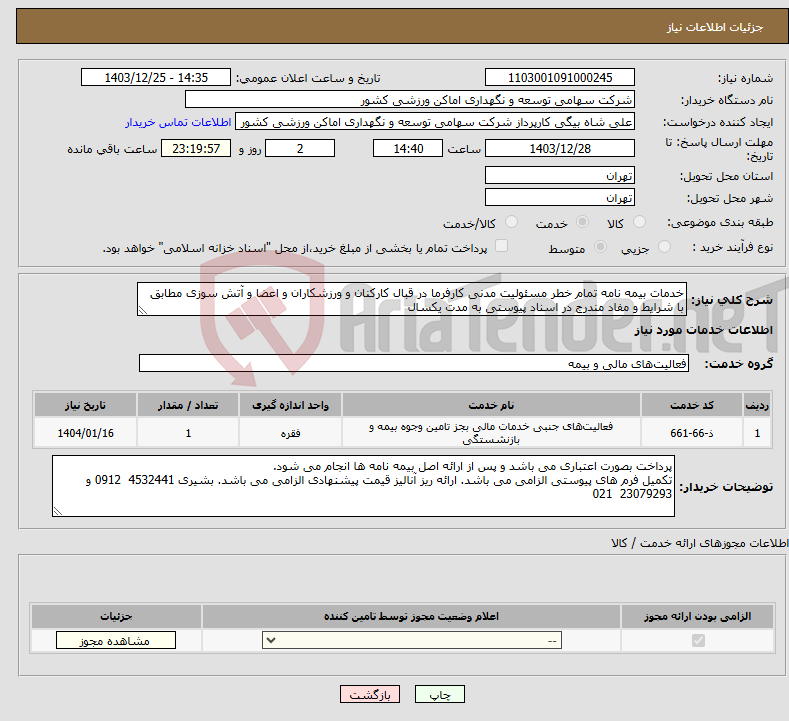789x721 pixels.
Task: Click the service name cell فعالیت‌های جنبی خدمات مالی
Action: click(491, 433)
